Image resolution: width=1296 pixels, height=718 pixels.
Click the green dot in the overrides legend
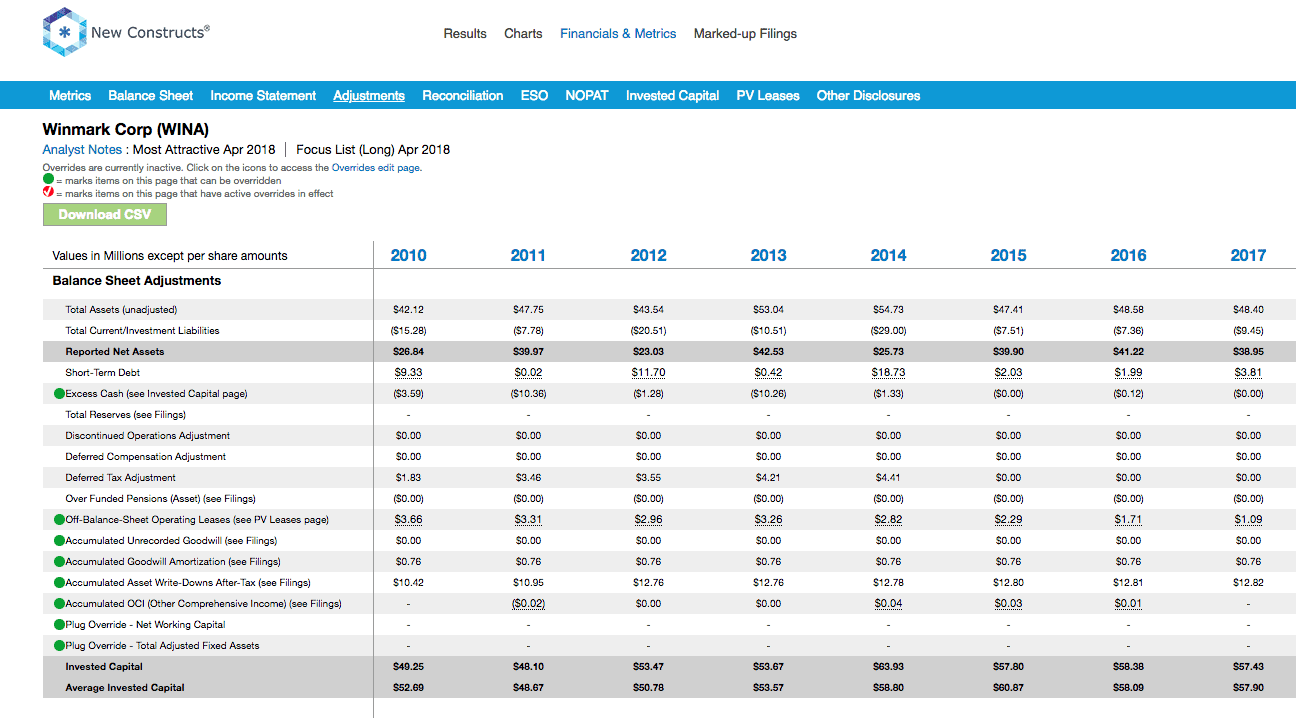coord(48,180)
